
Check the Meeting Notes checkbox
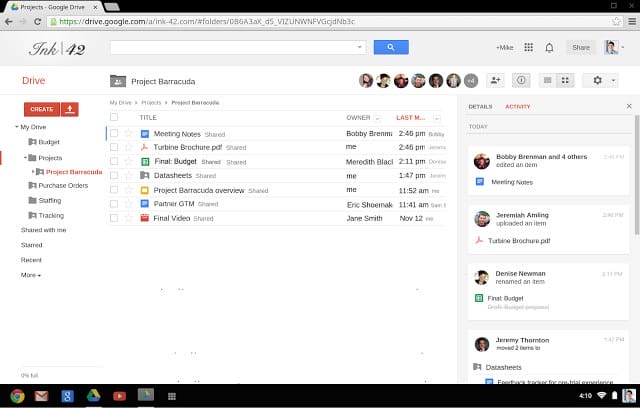(114, 133)
